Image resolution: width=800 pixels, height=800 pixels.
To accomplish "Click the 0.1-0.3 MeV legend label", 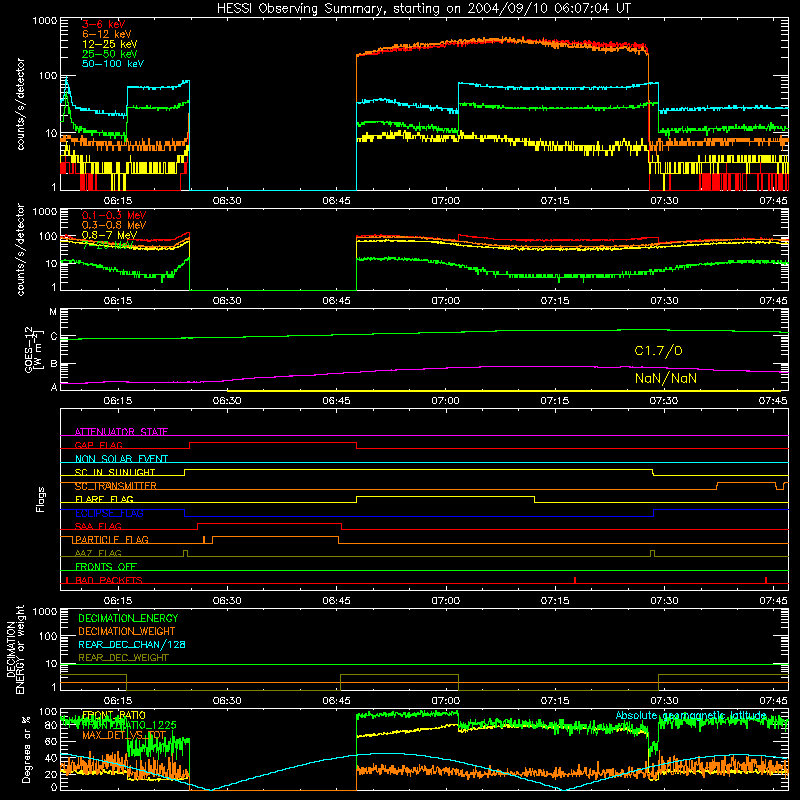I will click(x=114, y=215).
